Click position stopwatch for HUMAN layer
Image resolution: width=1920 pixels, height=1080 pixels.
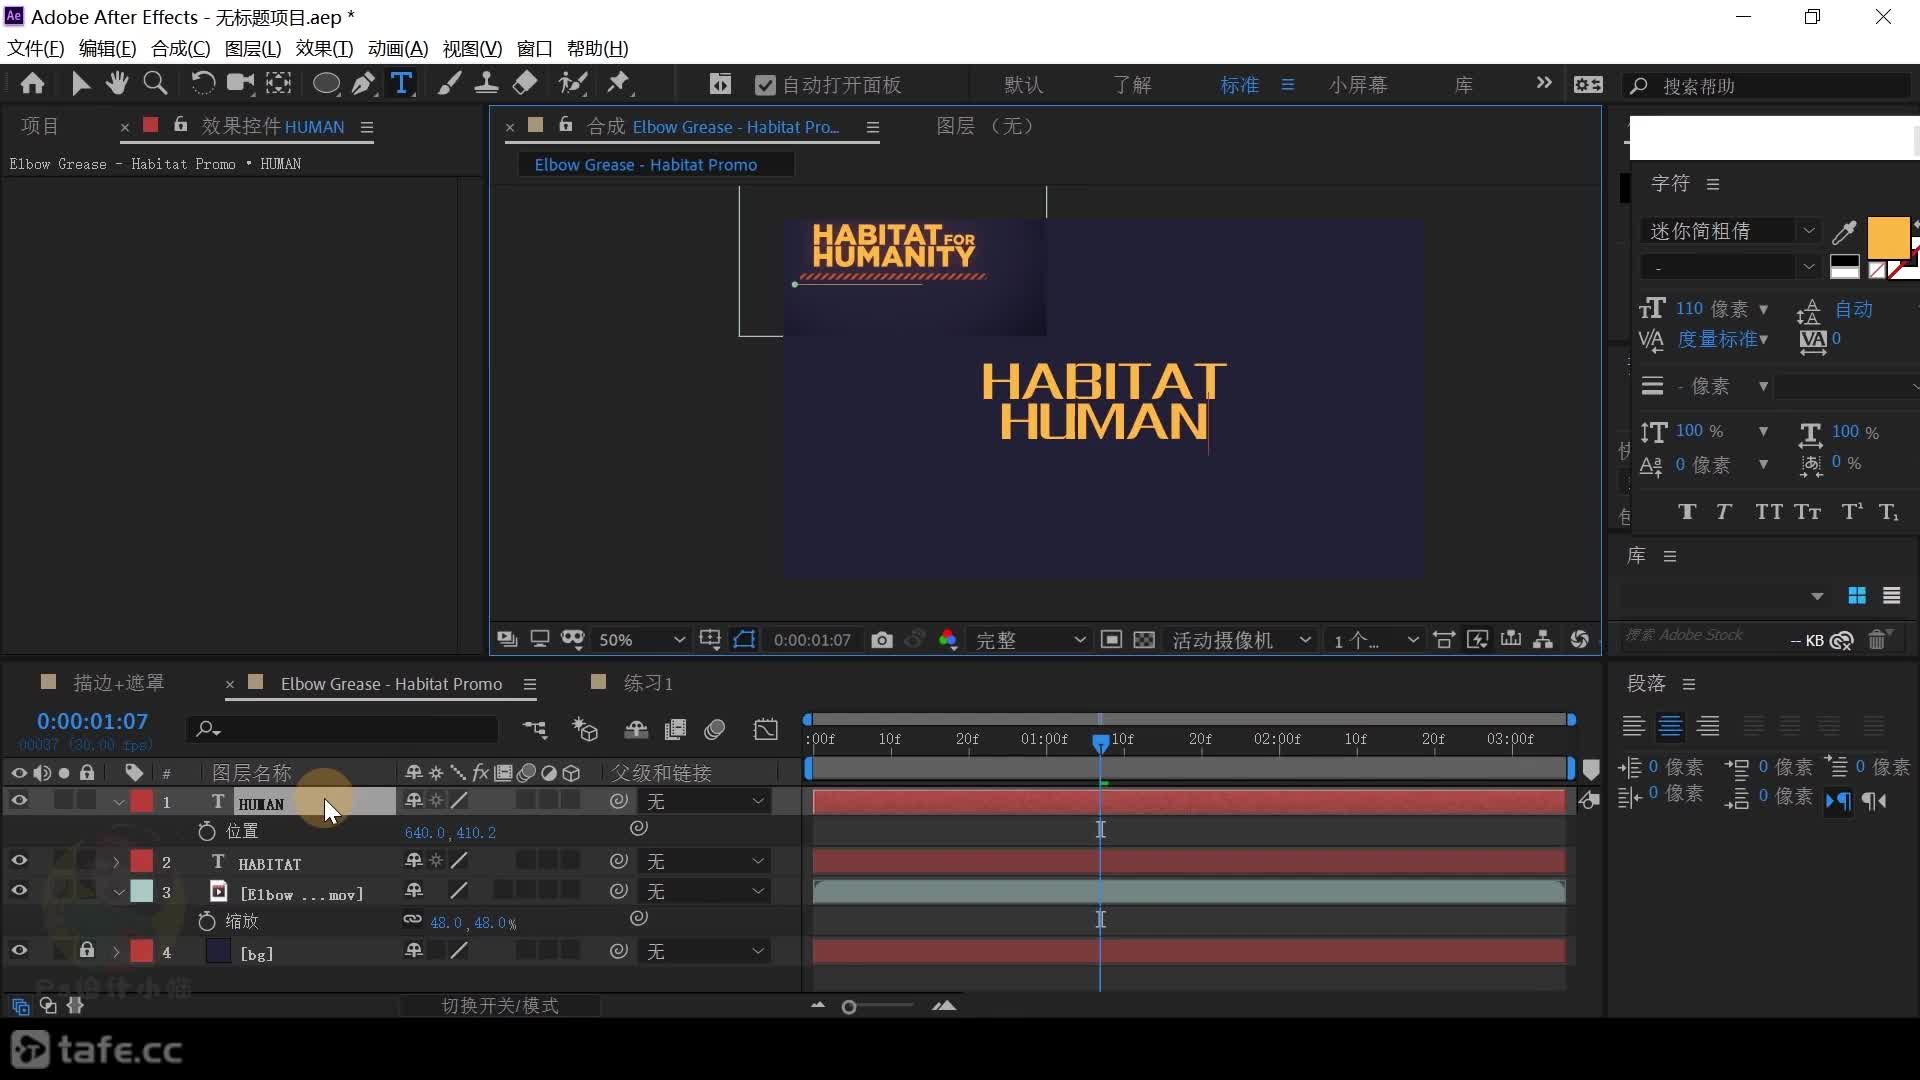207,831
